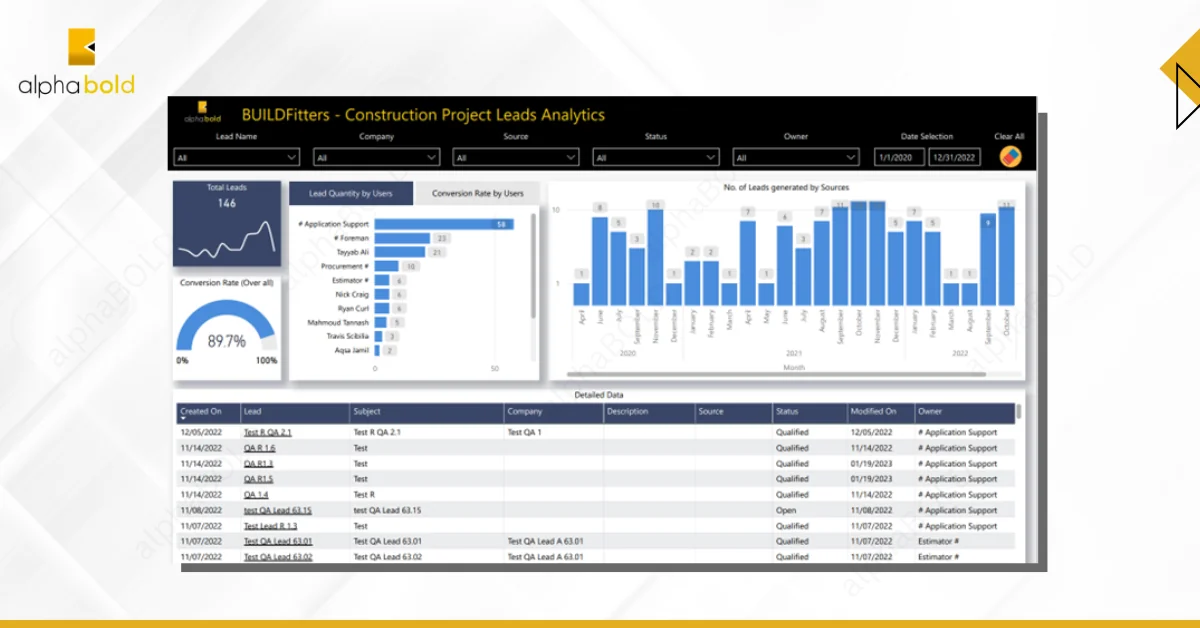Open the QA R 1.6 lead link

point(260,448)
